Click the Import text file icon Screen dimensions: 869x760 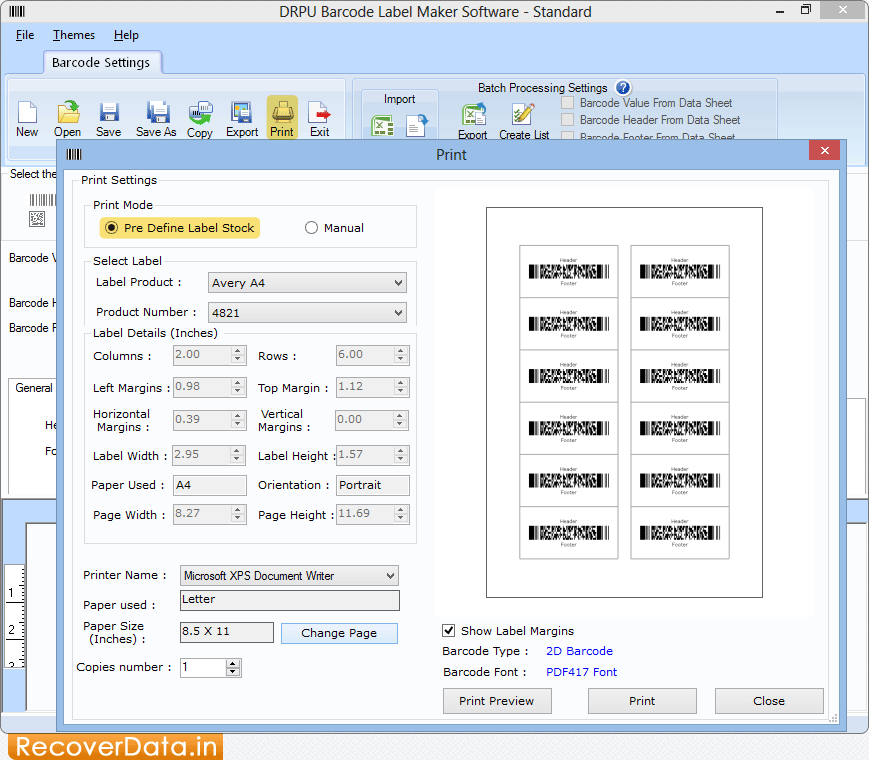(416, 125)
